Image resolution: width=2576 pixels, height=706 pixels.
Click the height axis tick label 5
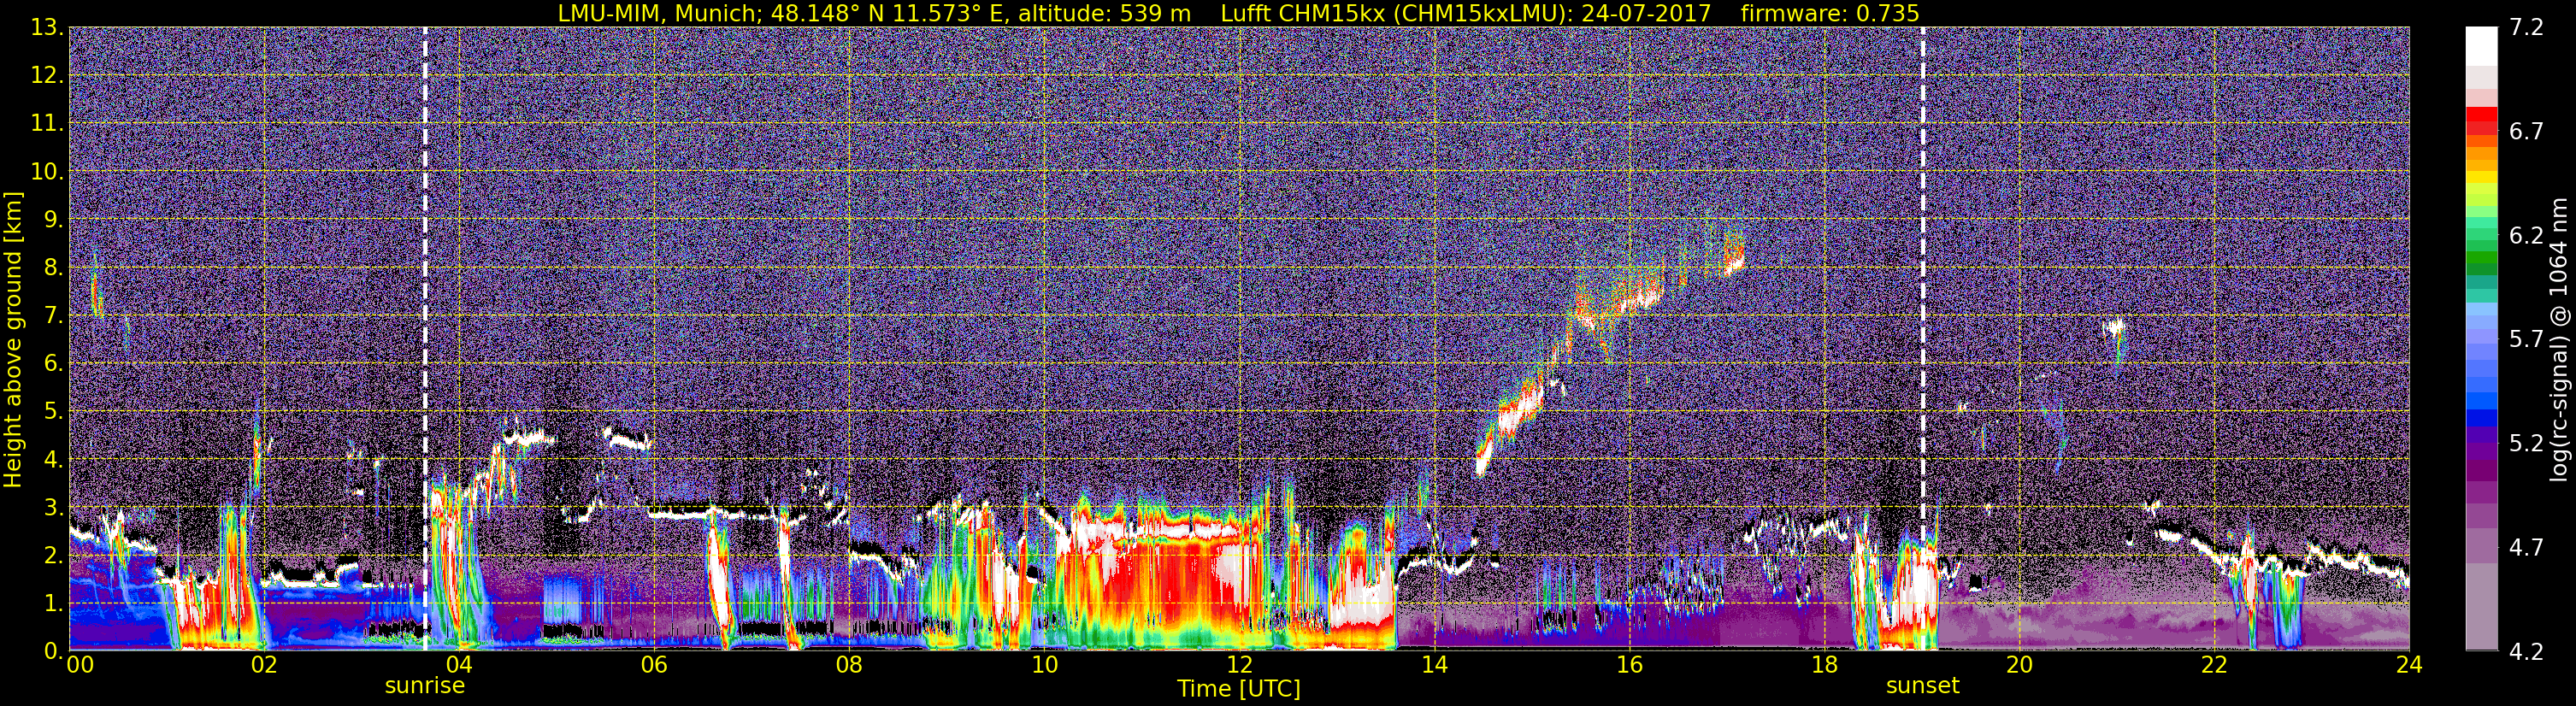[54, 412]
